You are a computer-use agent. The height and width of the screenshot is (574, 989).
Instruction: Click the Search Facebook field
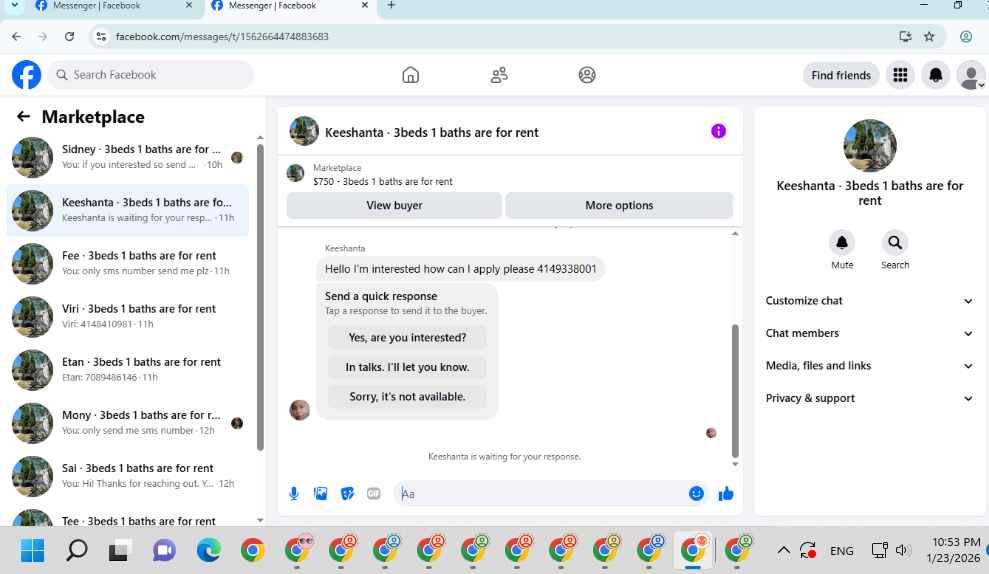151,75
